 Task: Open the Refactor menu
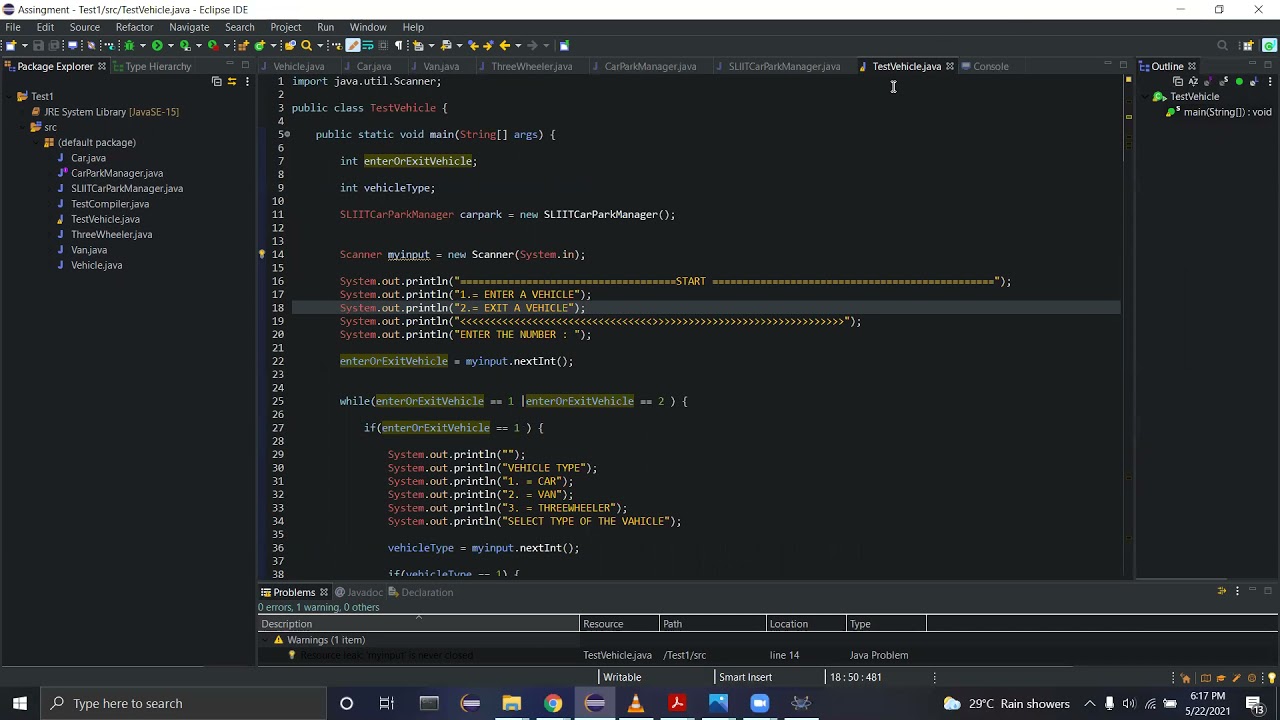pyautogui.click(x=134, y=27)
